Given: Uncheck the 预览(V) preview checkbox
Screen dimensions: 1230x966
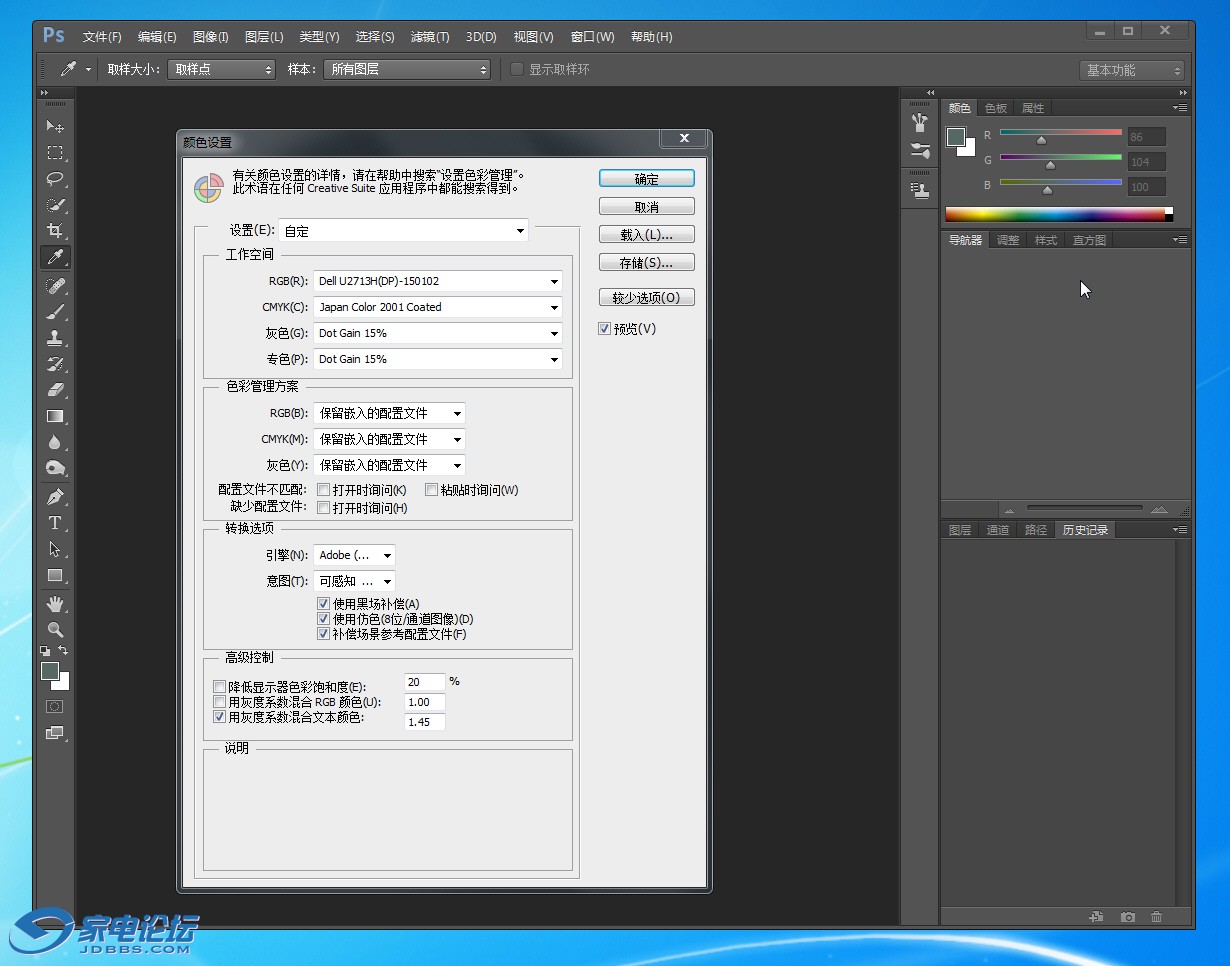Looking at the screenshot, I should 604,329.
